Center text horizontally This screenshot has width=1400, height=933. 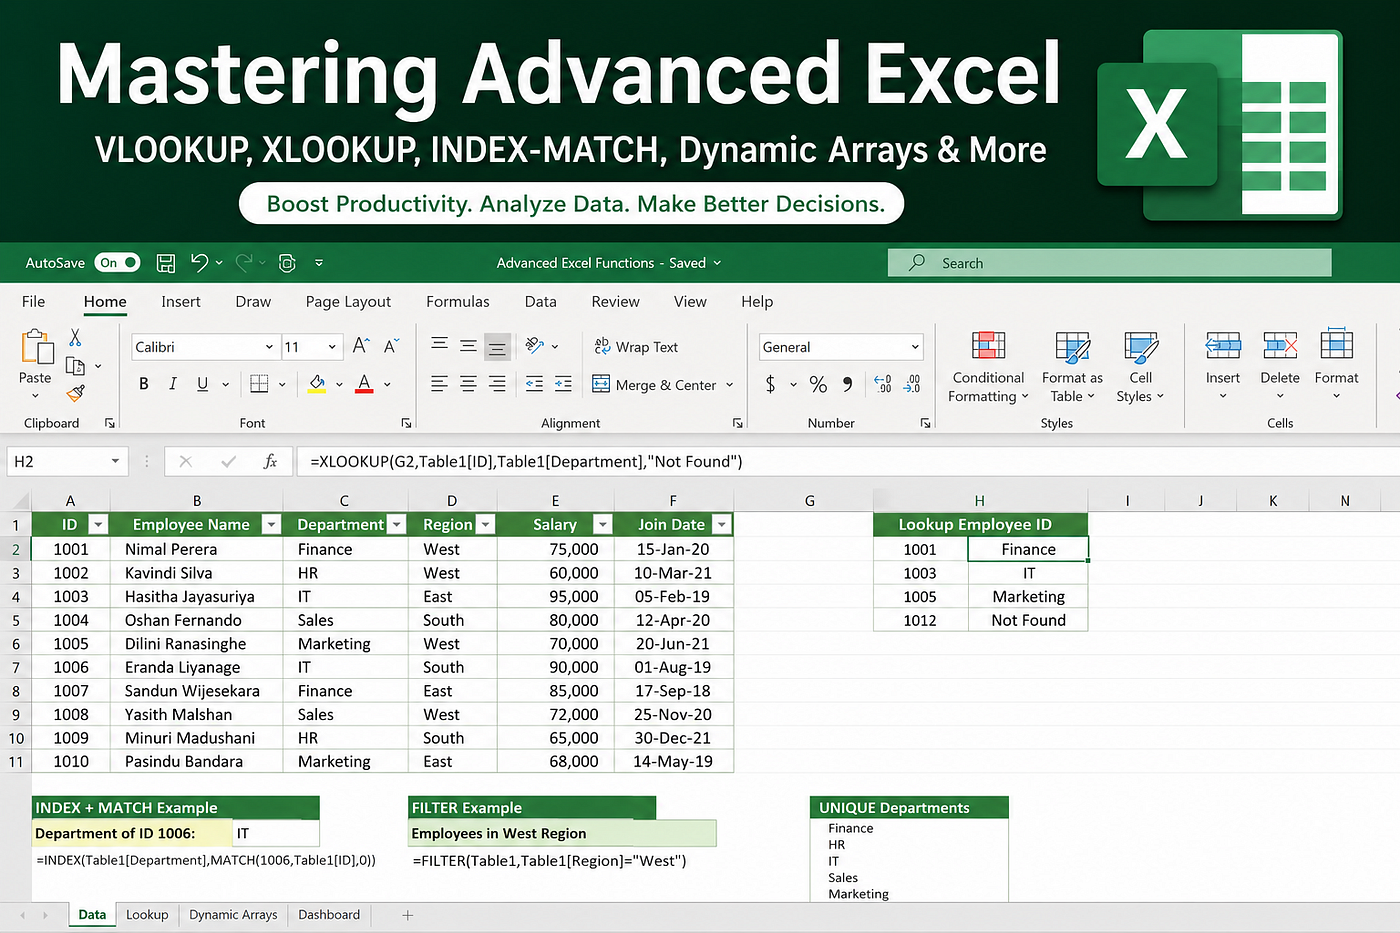pos(468,384)
